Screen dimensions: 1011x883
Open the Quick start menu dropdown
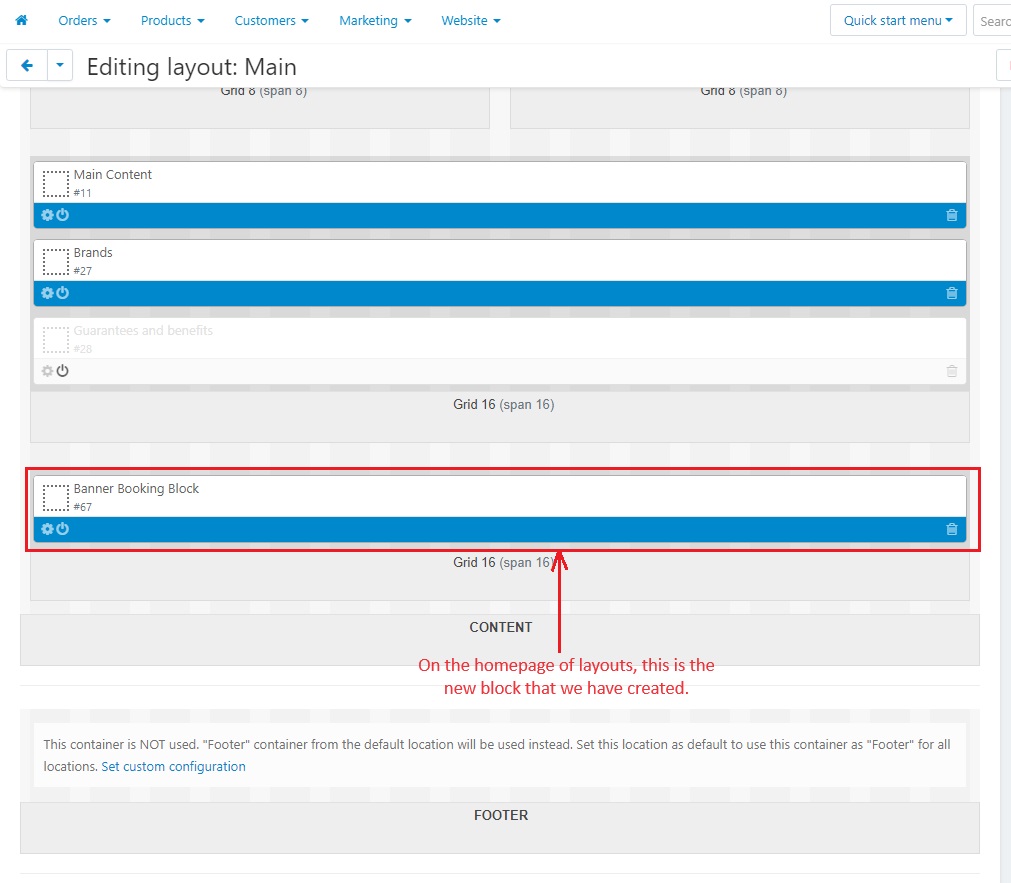pyautogui.click(x=898, y=21)
